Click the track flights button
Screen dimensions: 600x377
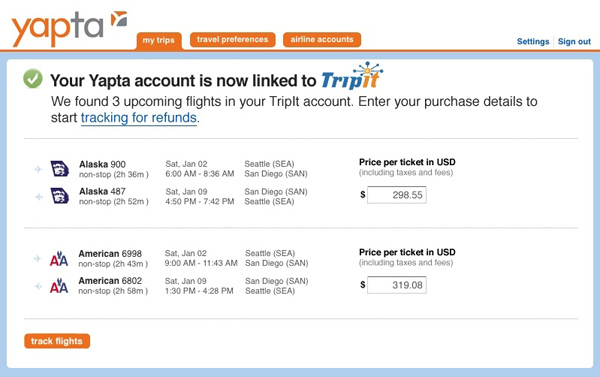coord(57,341)
